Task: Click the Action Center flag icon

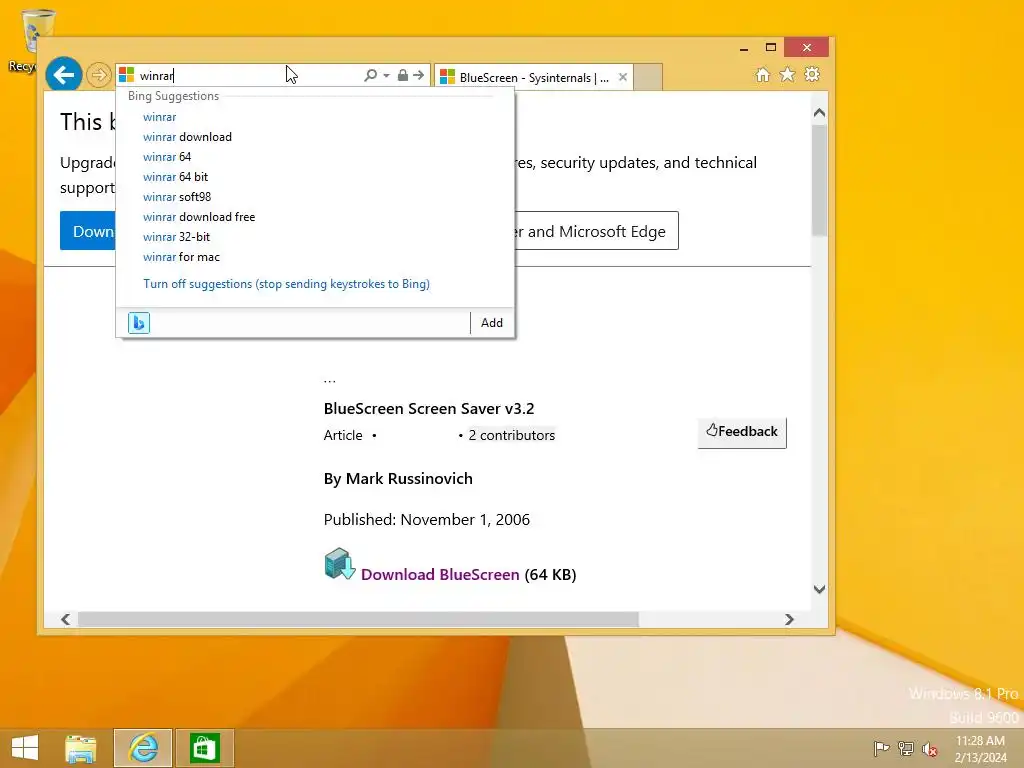Action: (881, 748)
